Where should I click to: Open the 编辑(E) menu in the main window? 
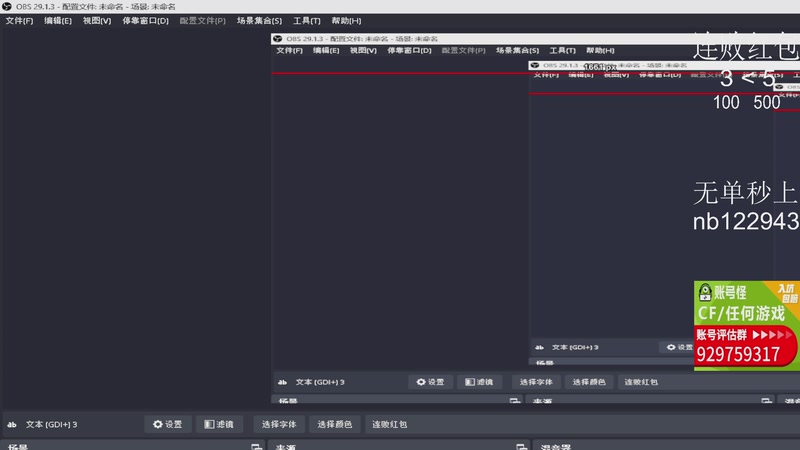(x=58, y=21)
